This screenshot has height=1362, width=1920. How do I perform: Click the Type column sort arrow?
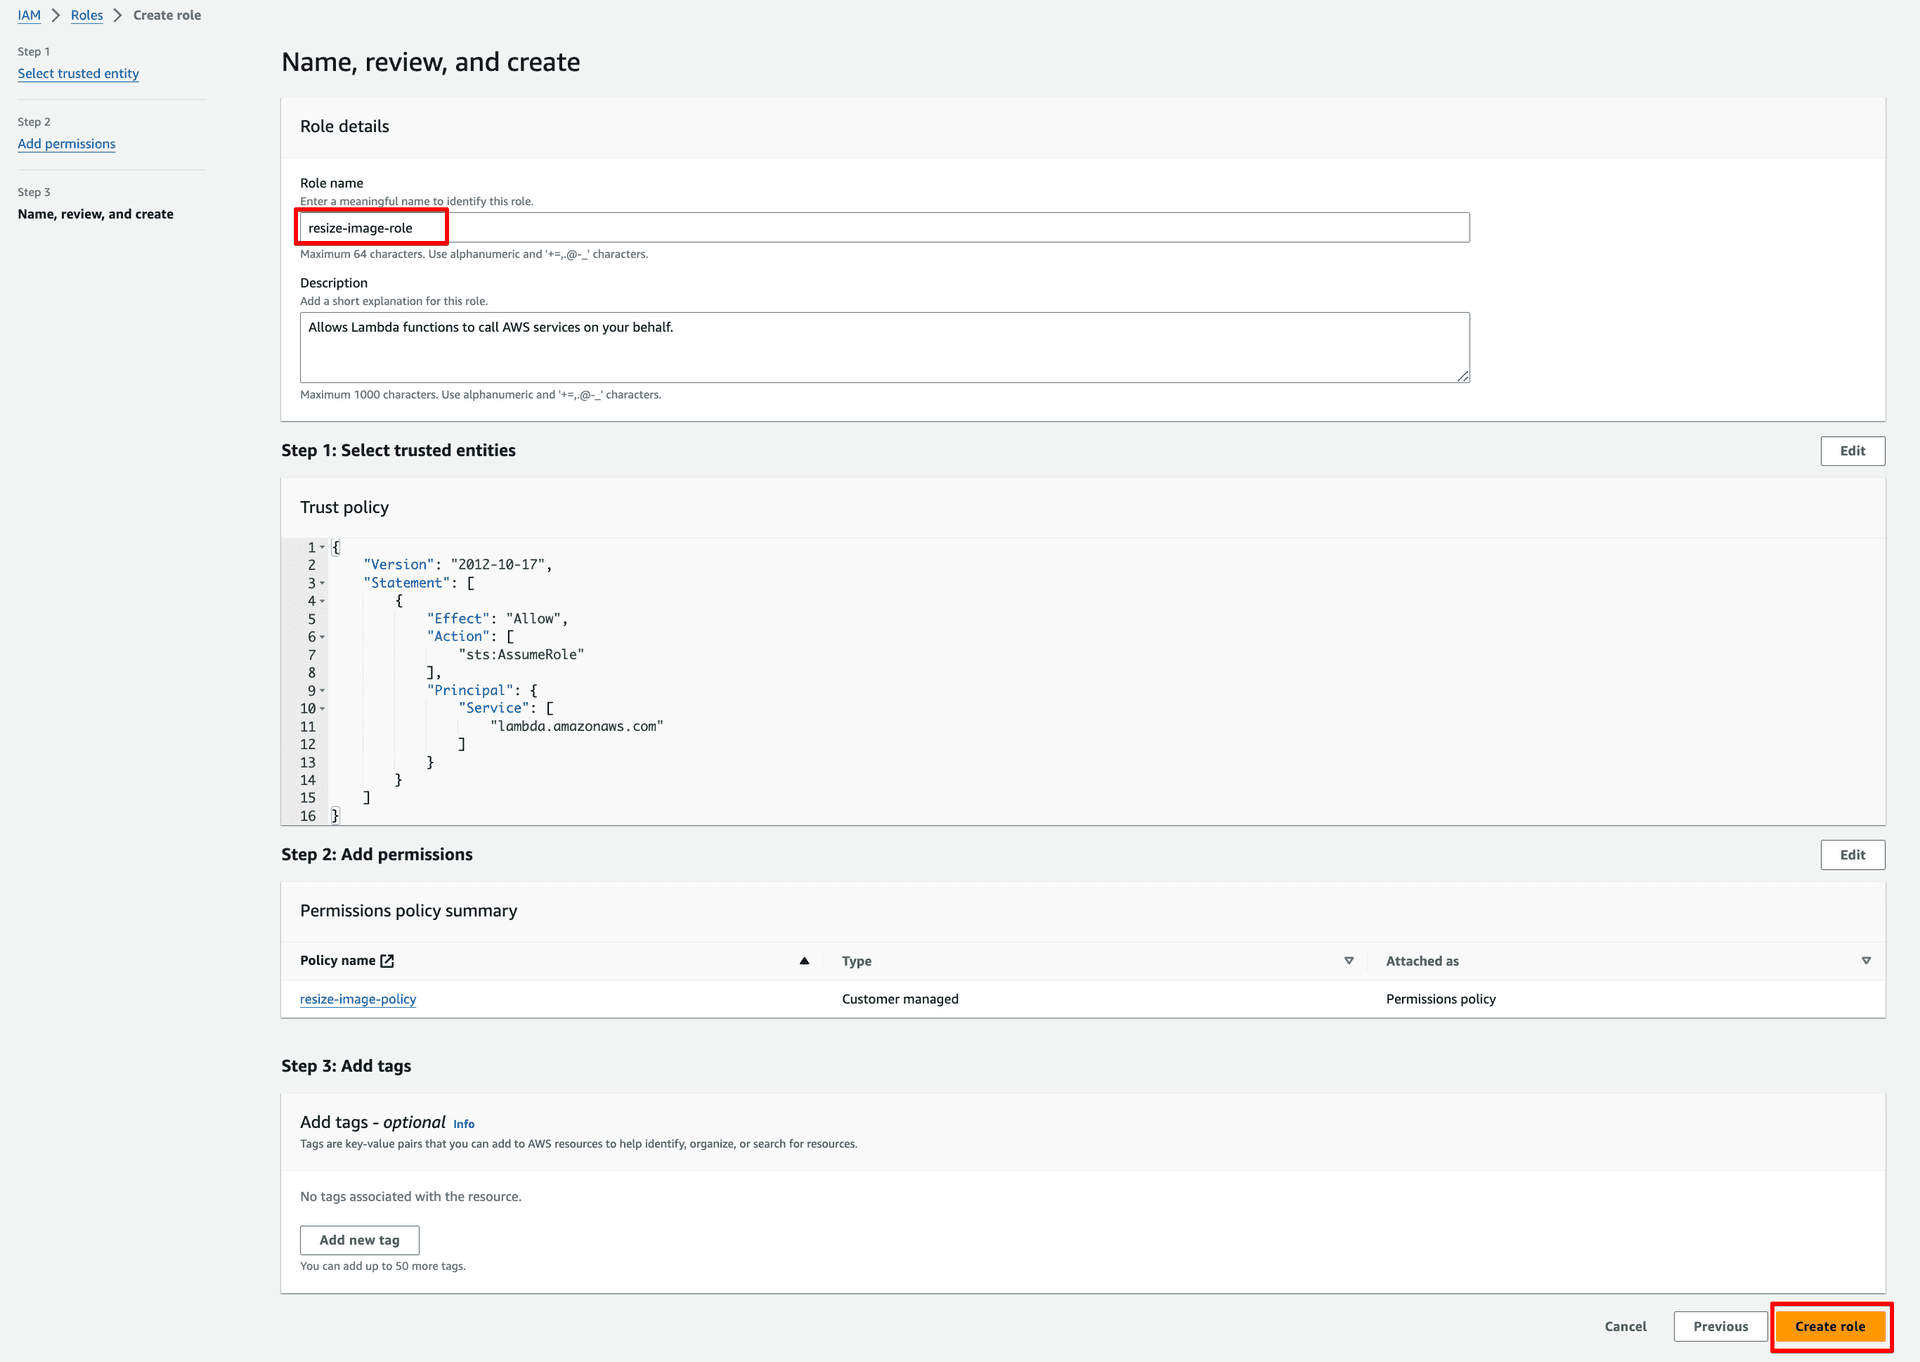point(1349,961)
